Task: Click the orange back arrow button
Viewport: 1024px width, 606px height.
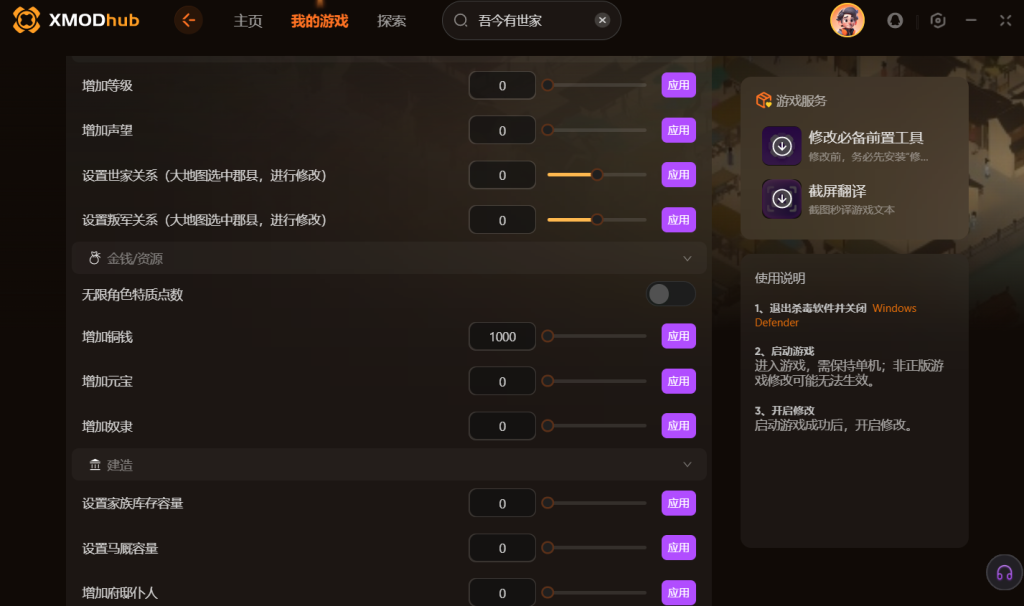Action: click(x=188, y=20)
